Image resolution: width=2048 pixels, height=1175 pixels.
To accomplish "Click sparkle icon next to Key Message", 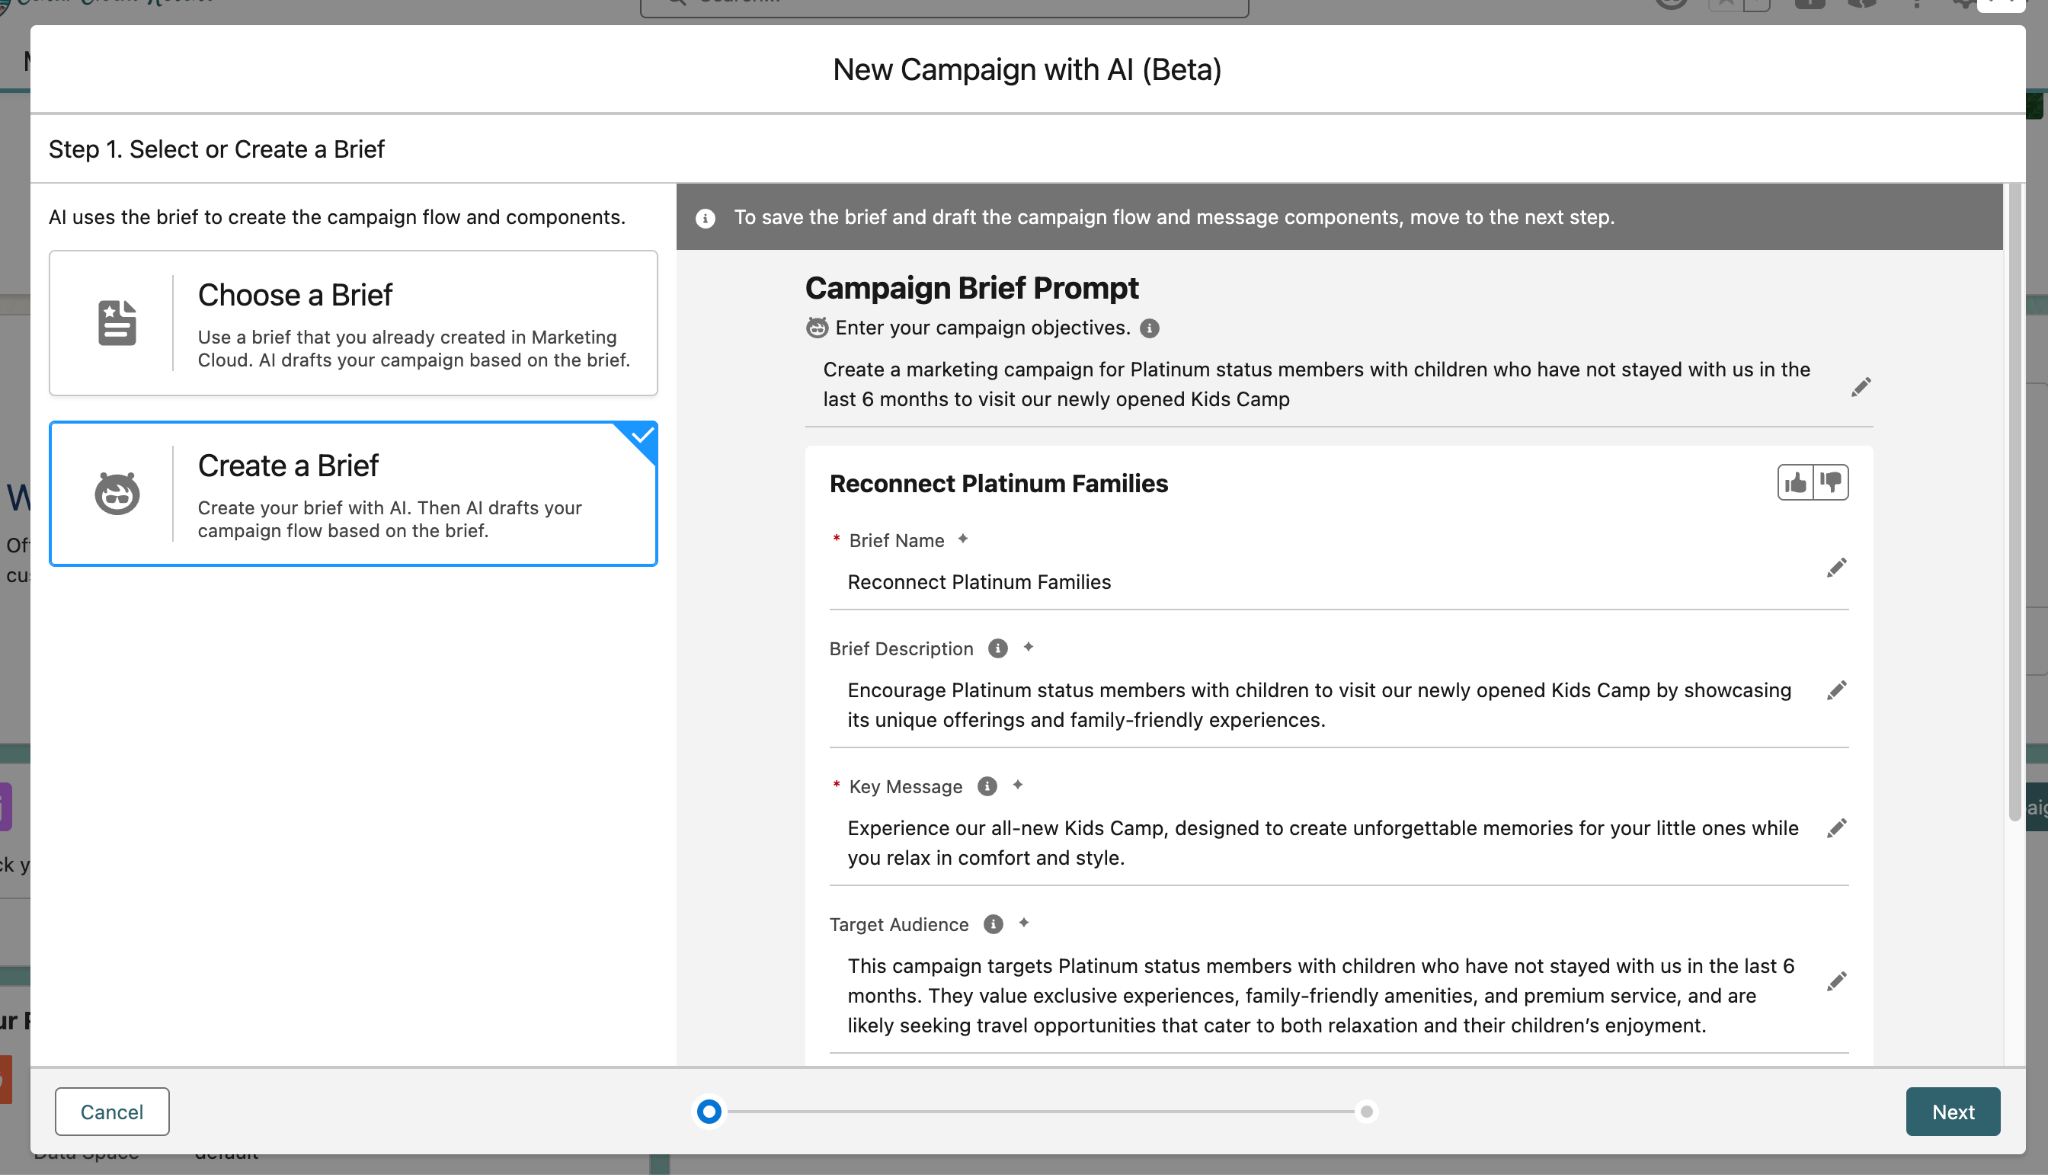I will pos(1018,785).
